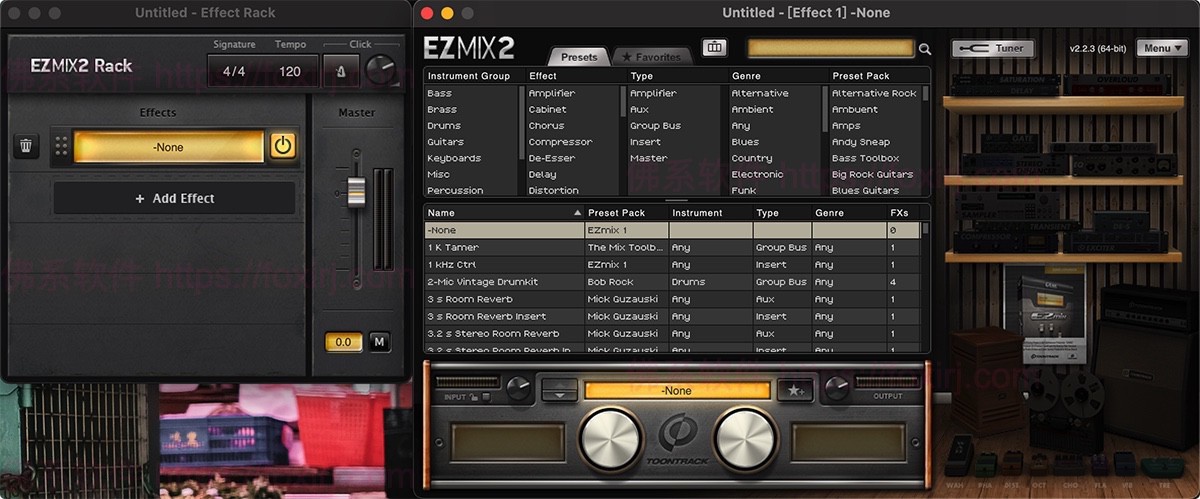Click the Add Effect button
This screenshot has width=1200, height=499.
[174, 198]
